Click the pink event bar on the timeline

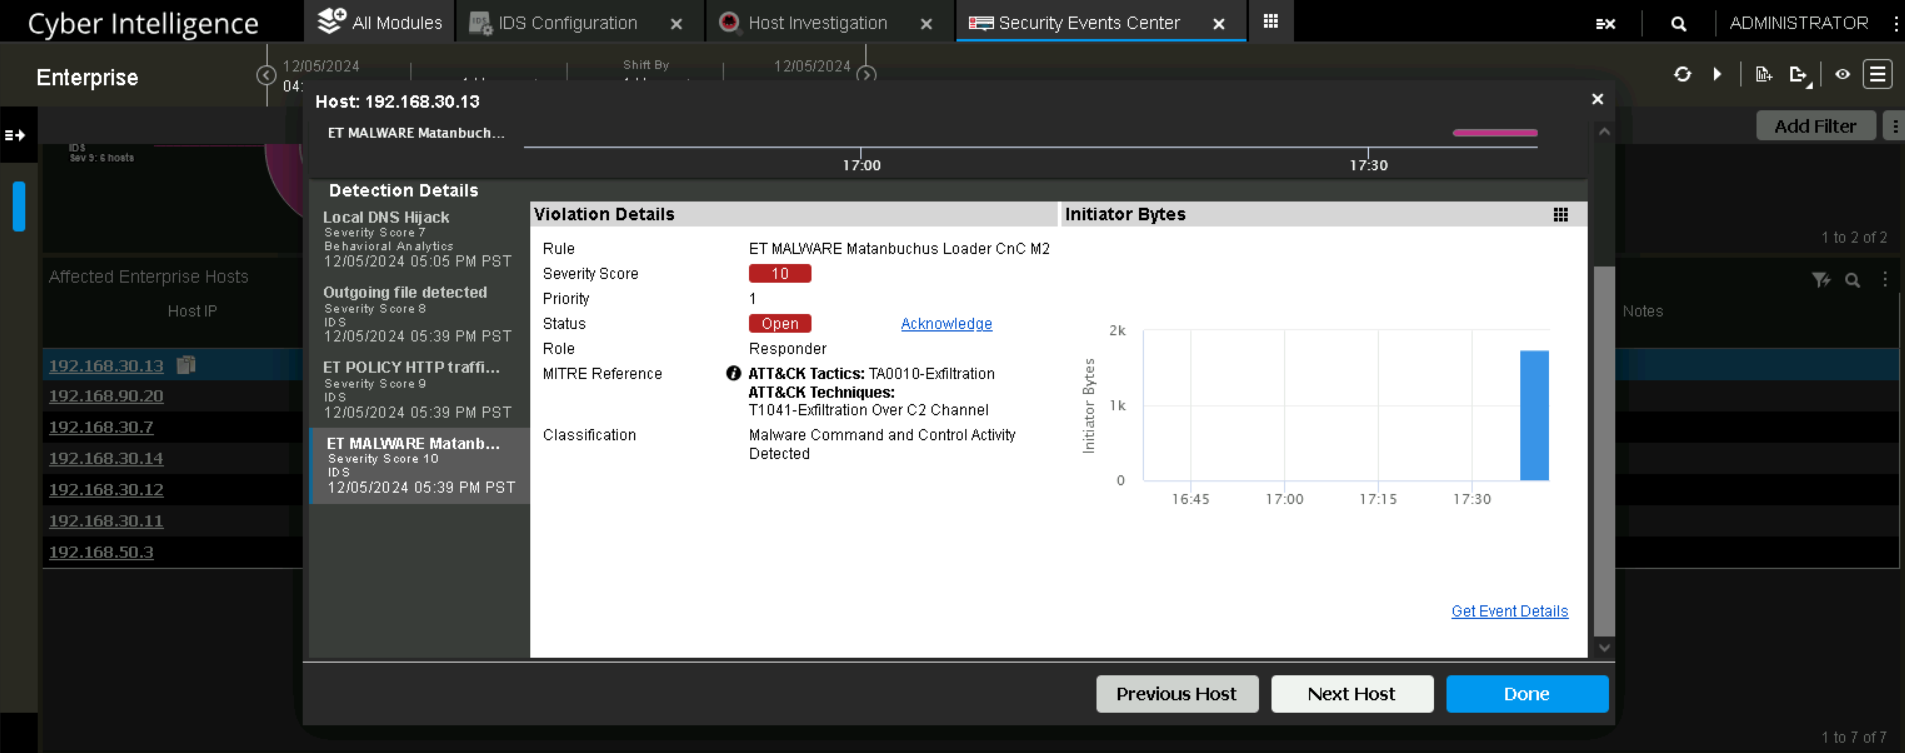pyautogui.click(x=1494, y=132)
